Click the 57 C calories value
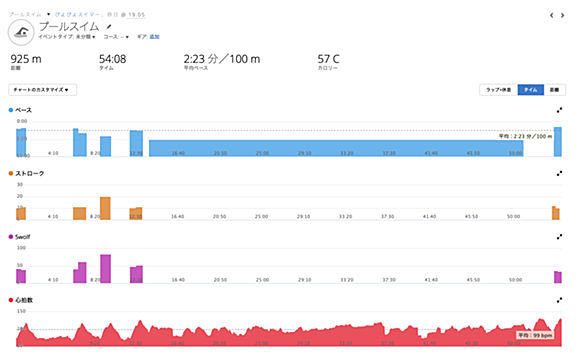The image size is (586, 363). (x=329, y=59)
